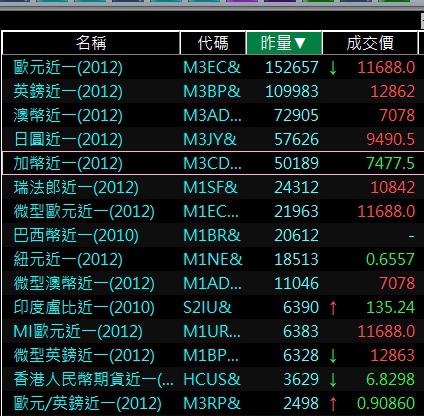
Task: Select the 微型澳幣近一(2012) row name
Action: 84,284
